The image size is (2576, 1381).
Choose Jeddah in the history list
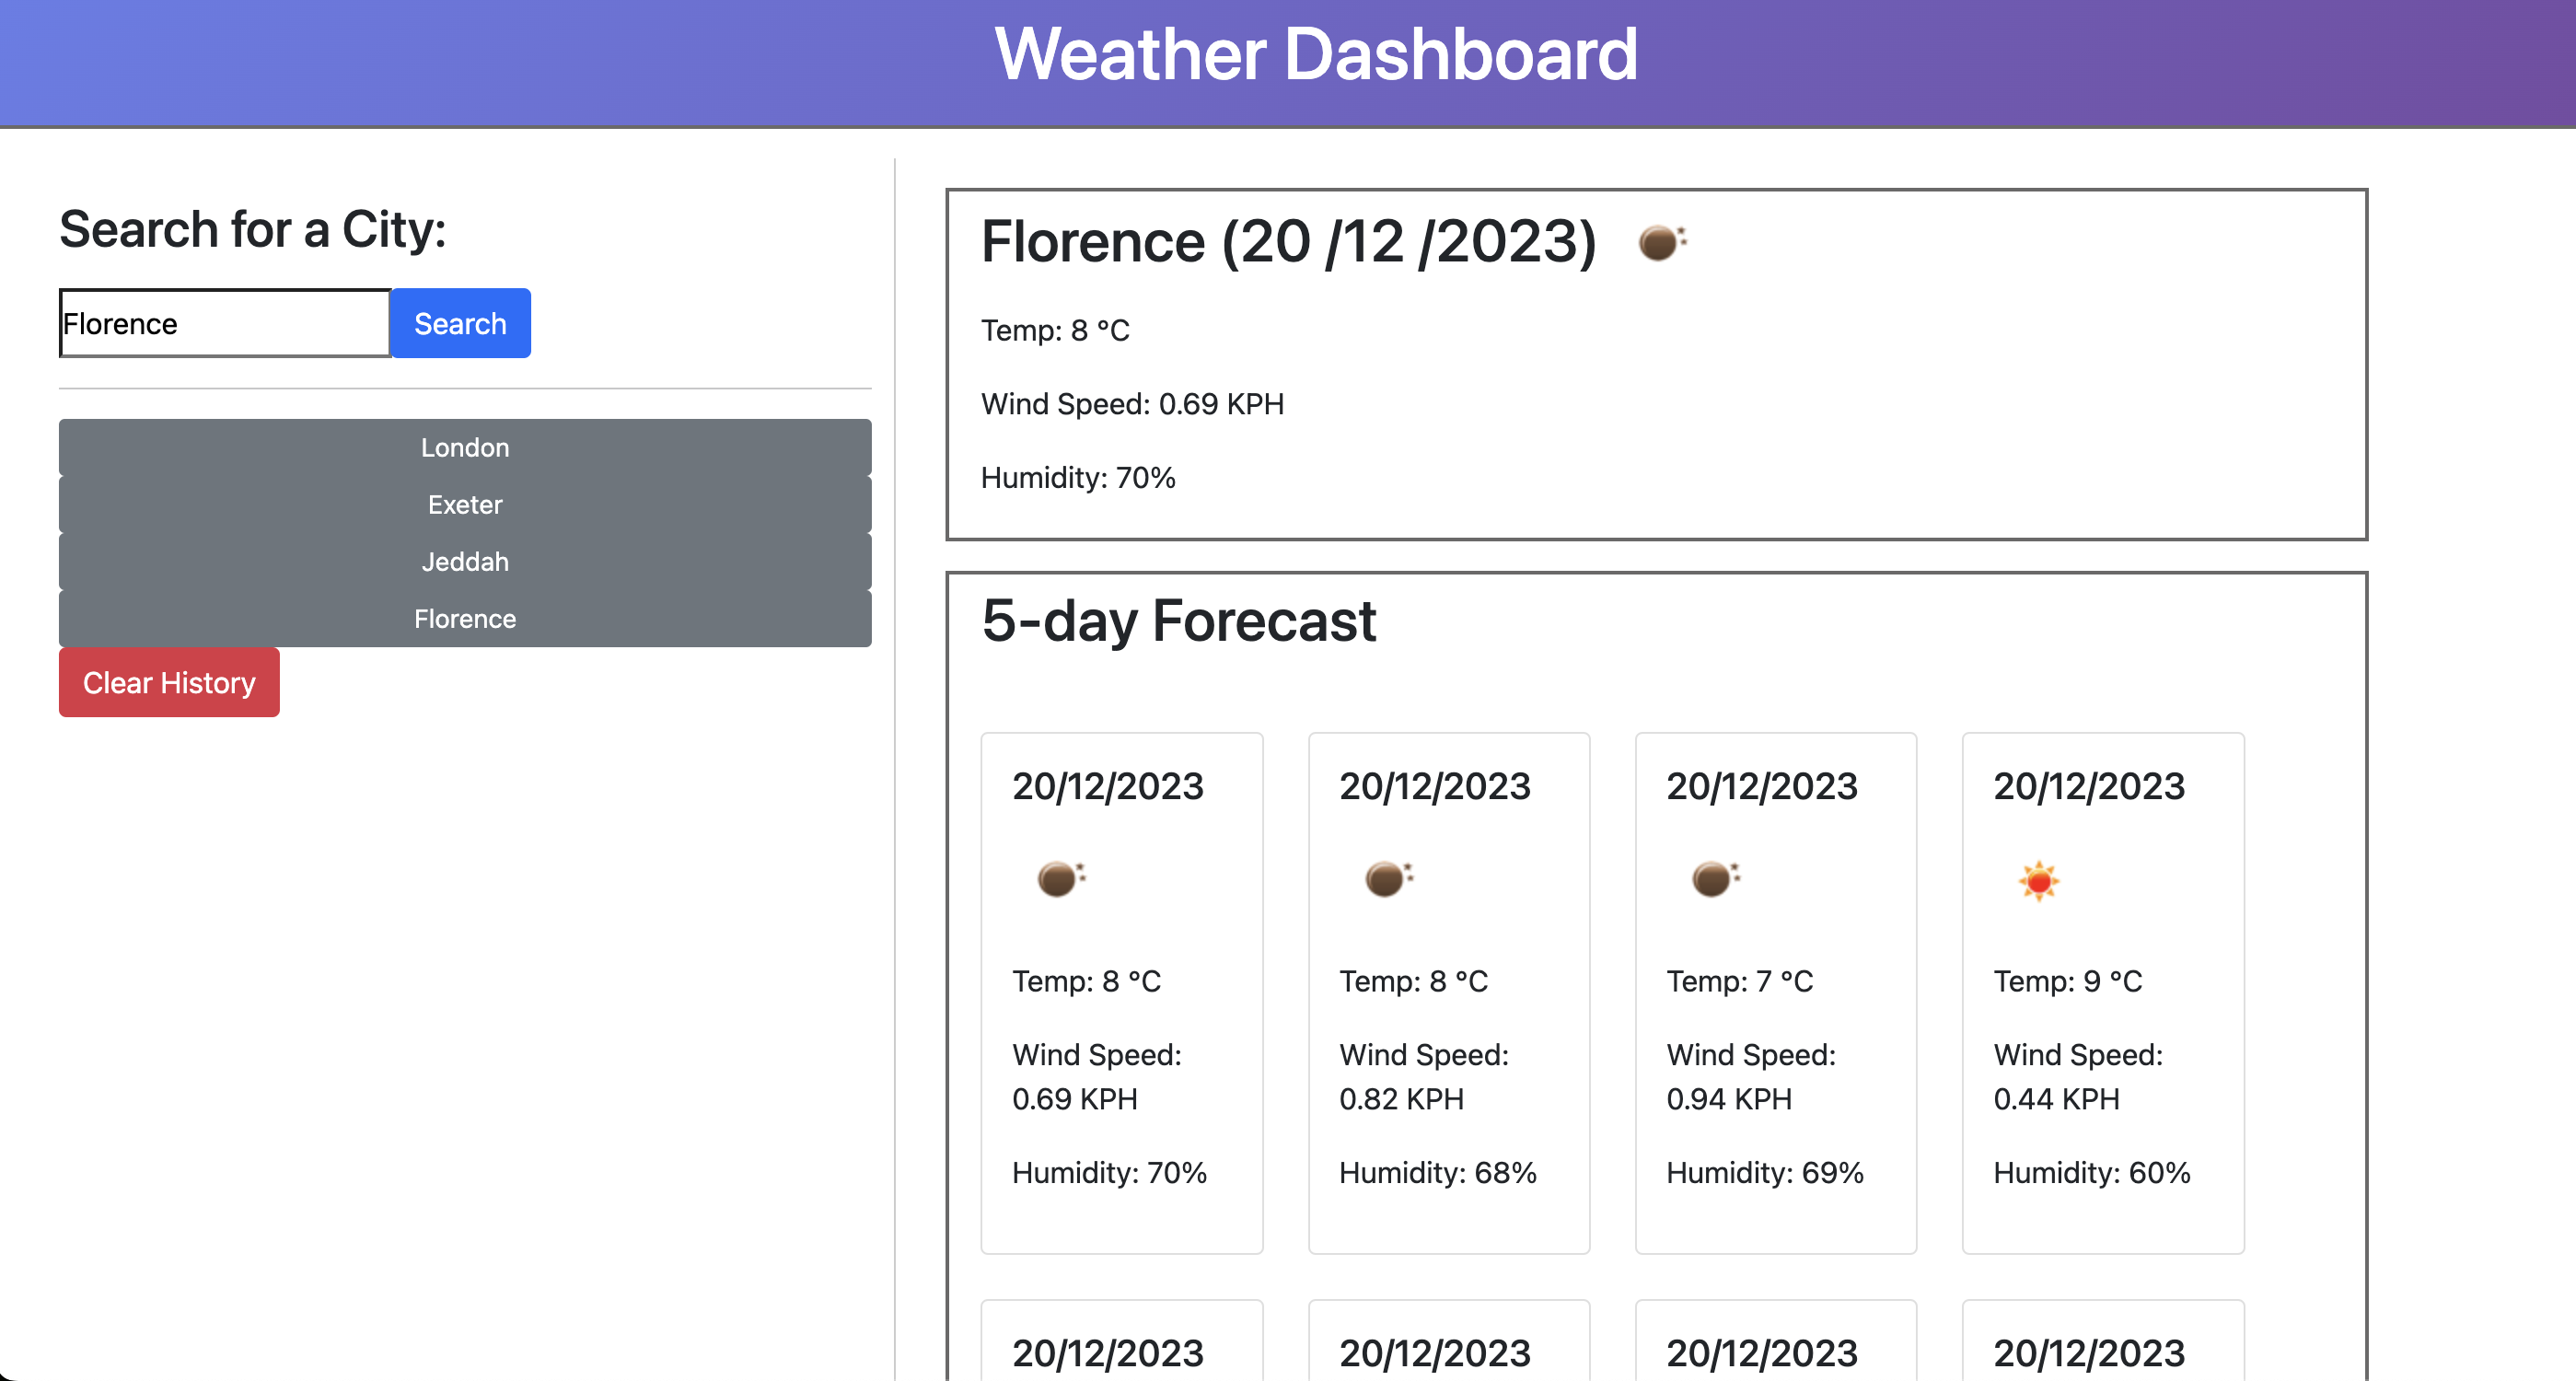465,561
